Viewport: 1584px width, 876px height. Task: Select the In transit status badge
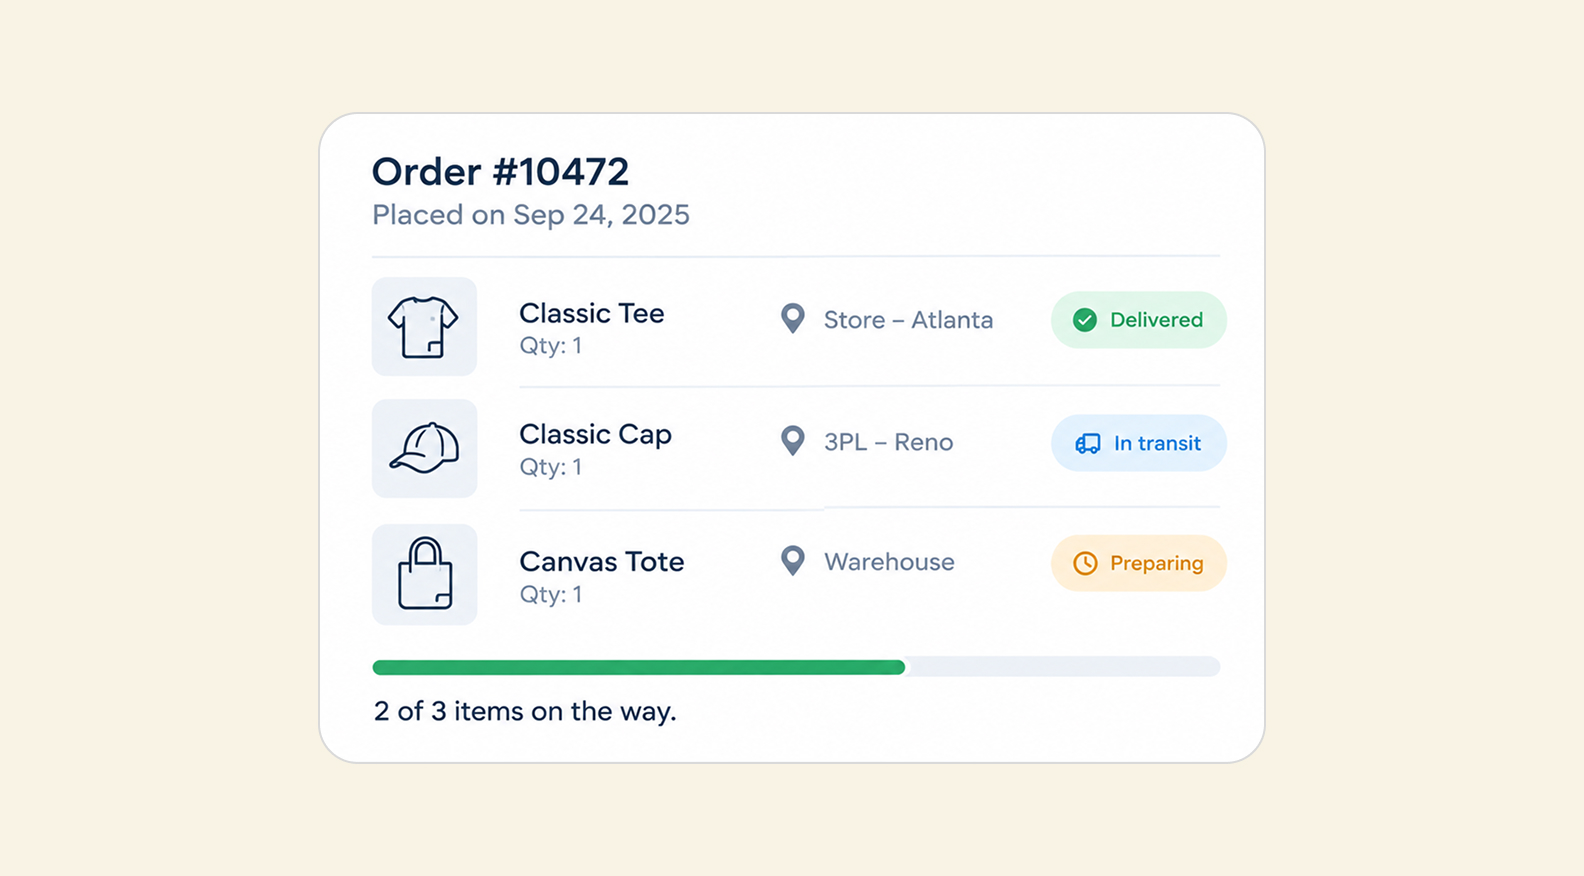click(1138, 443)
